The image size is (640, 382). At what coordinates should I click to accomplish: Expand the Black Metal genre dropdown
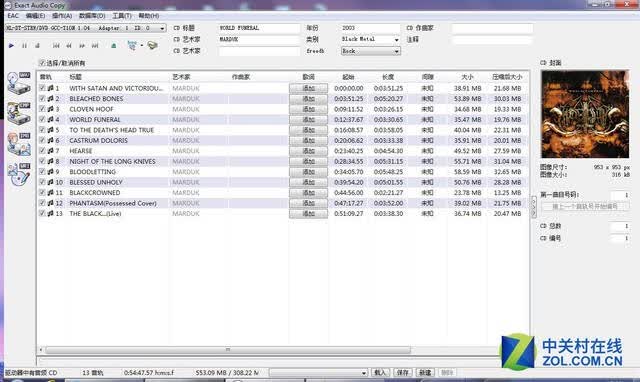click(396, 40)
